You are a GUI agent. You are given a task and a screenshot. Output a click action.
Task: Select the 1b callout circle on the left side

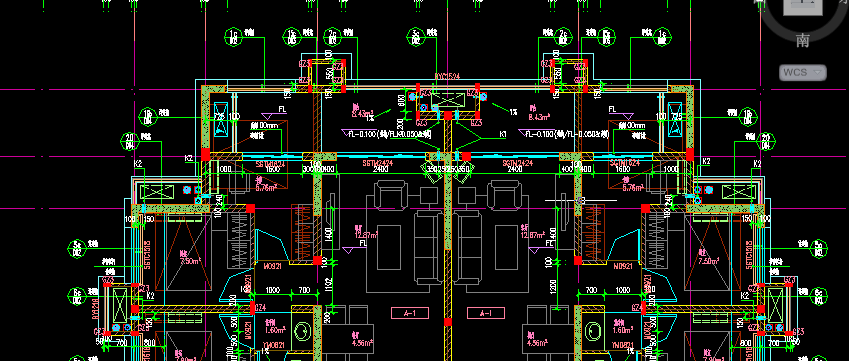(148, 116)
